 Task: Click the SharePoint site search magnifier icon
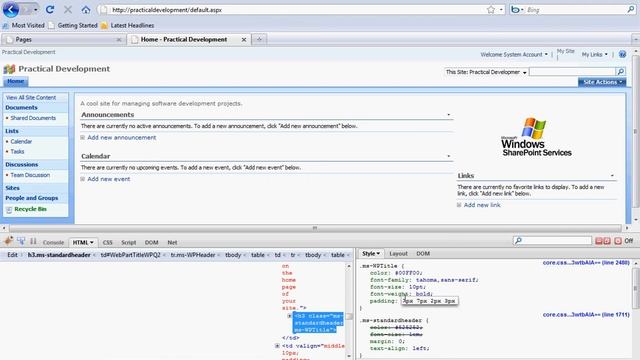pos(620,72)
